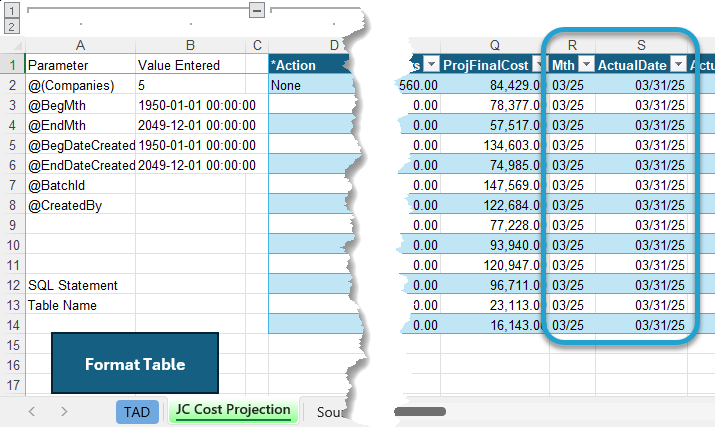Click the 560.00 cell in row 2
Screen dimensions: 715x427
[419, 85]
